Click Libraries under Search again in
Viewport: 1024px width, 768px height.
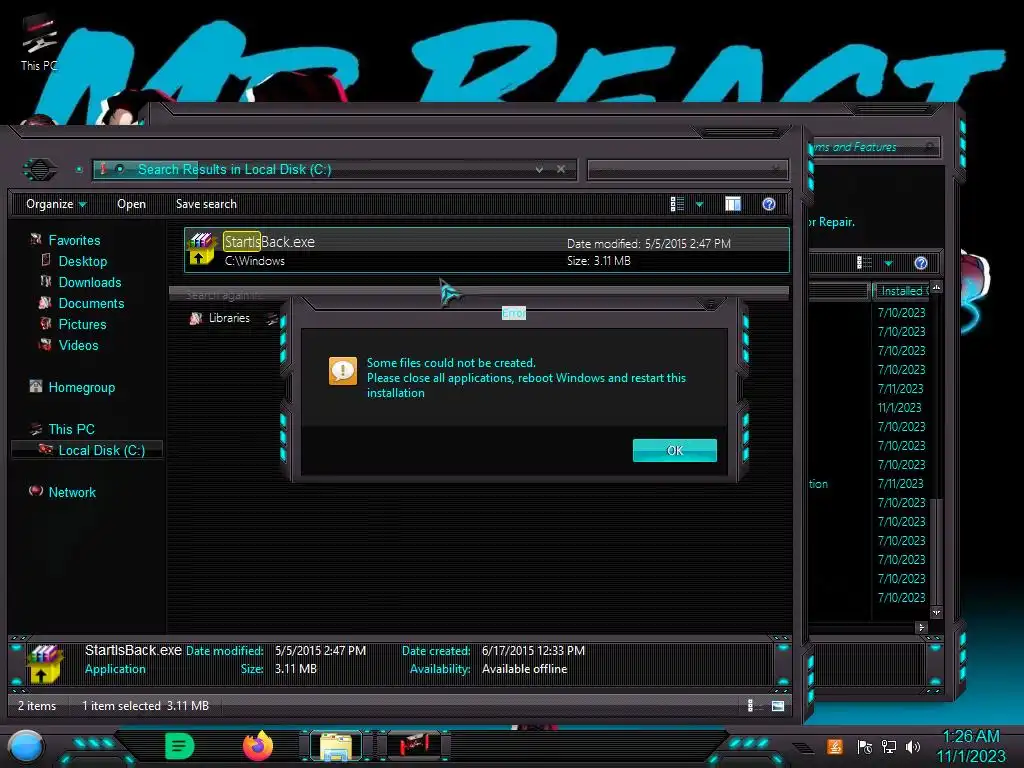tap(229, 318)
